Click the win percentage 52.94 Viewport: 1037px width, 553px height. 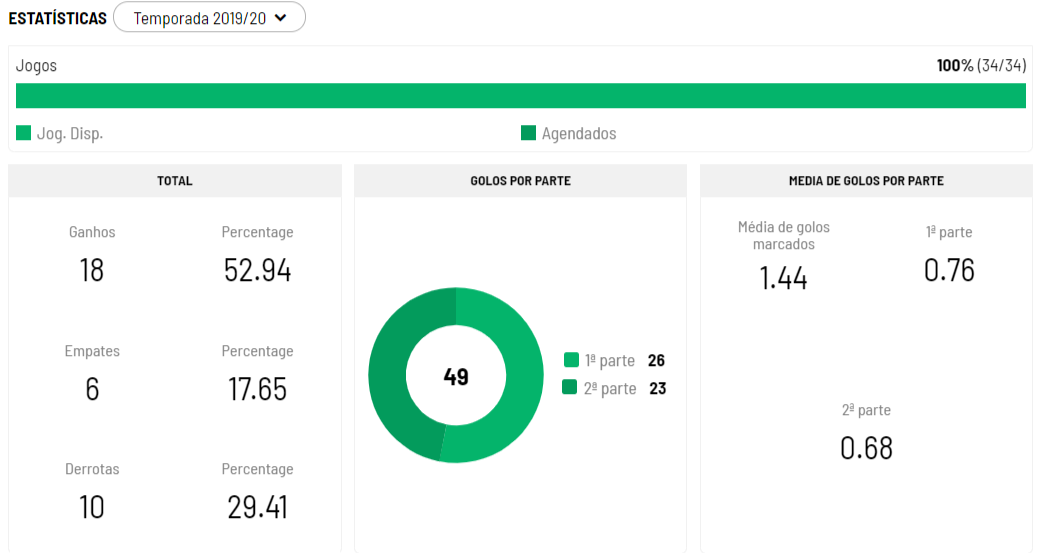(x=257, y=270)
